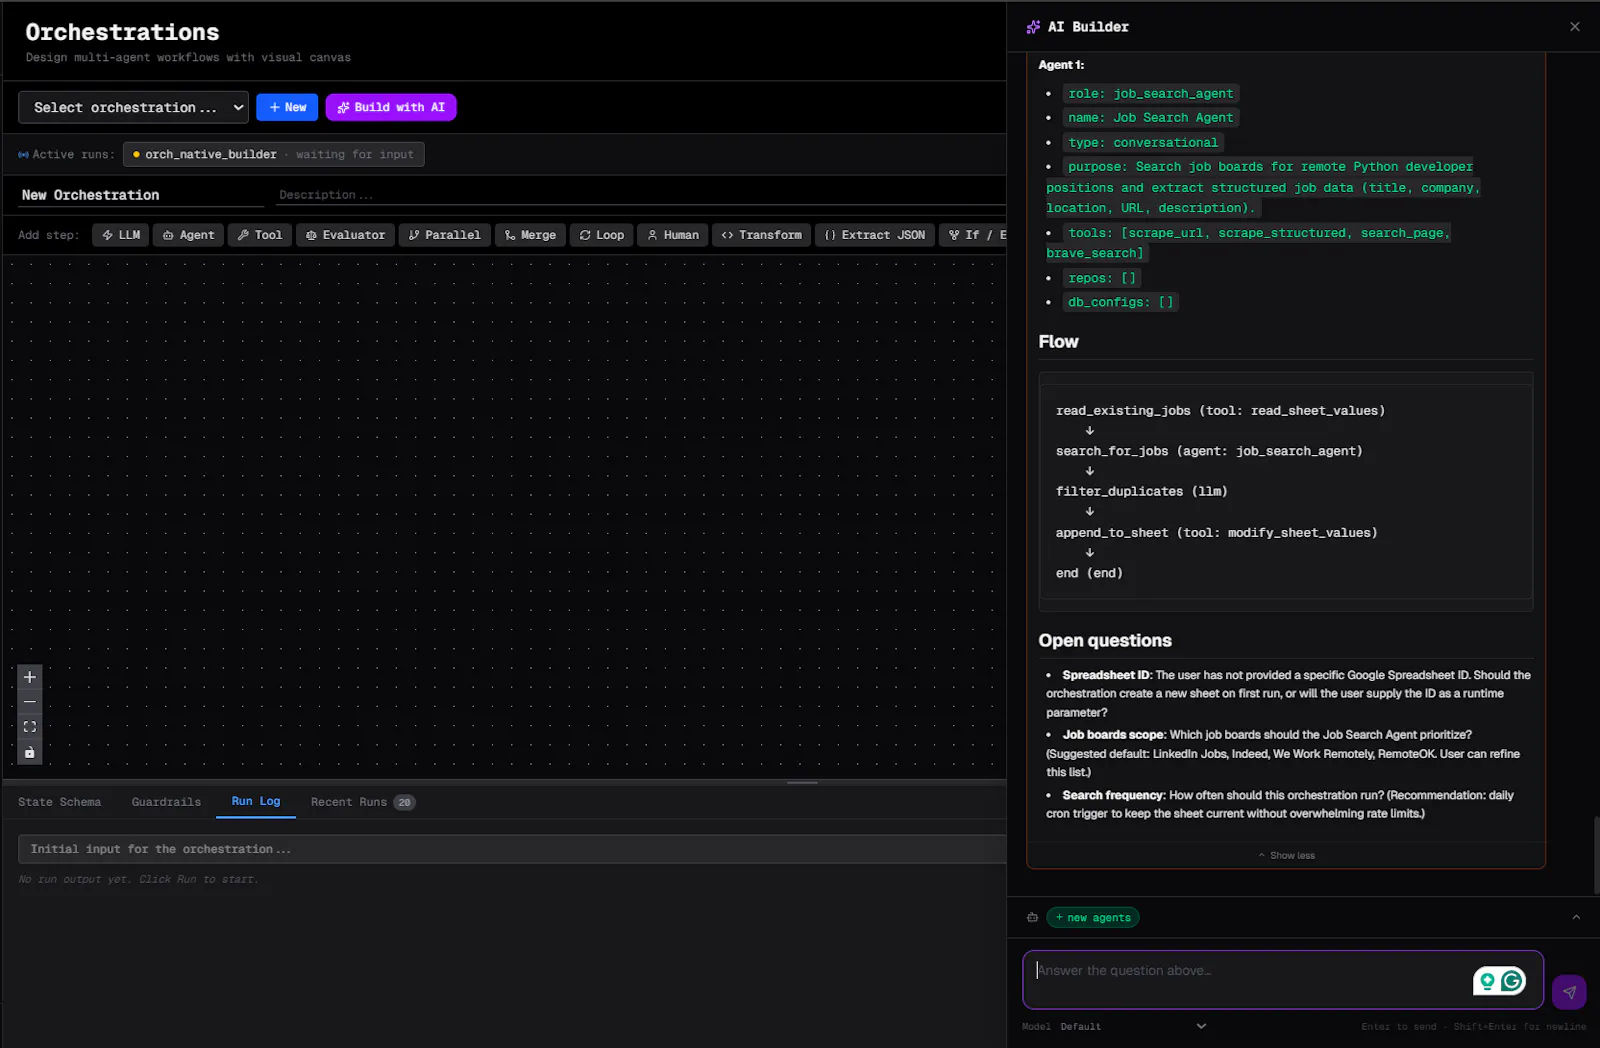
Task: Switch to Guardrails tab
Action: (x=166, y=802)
